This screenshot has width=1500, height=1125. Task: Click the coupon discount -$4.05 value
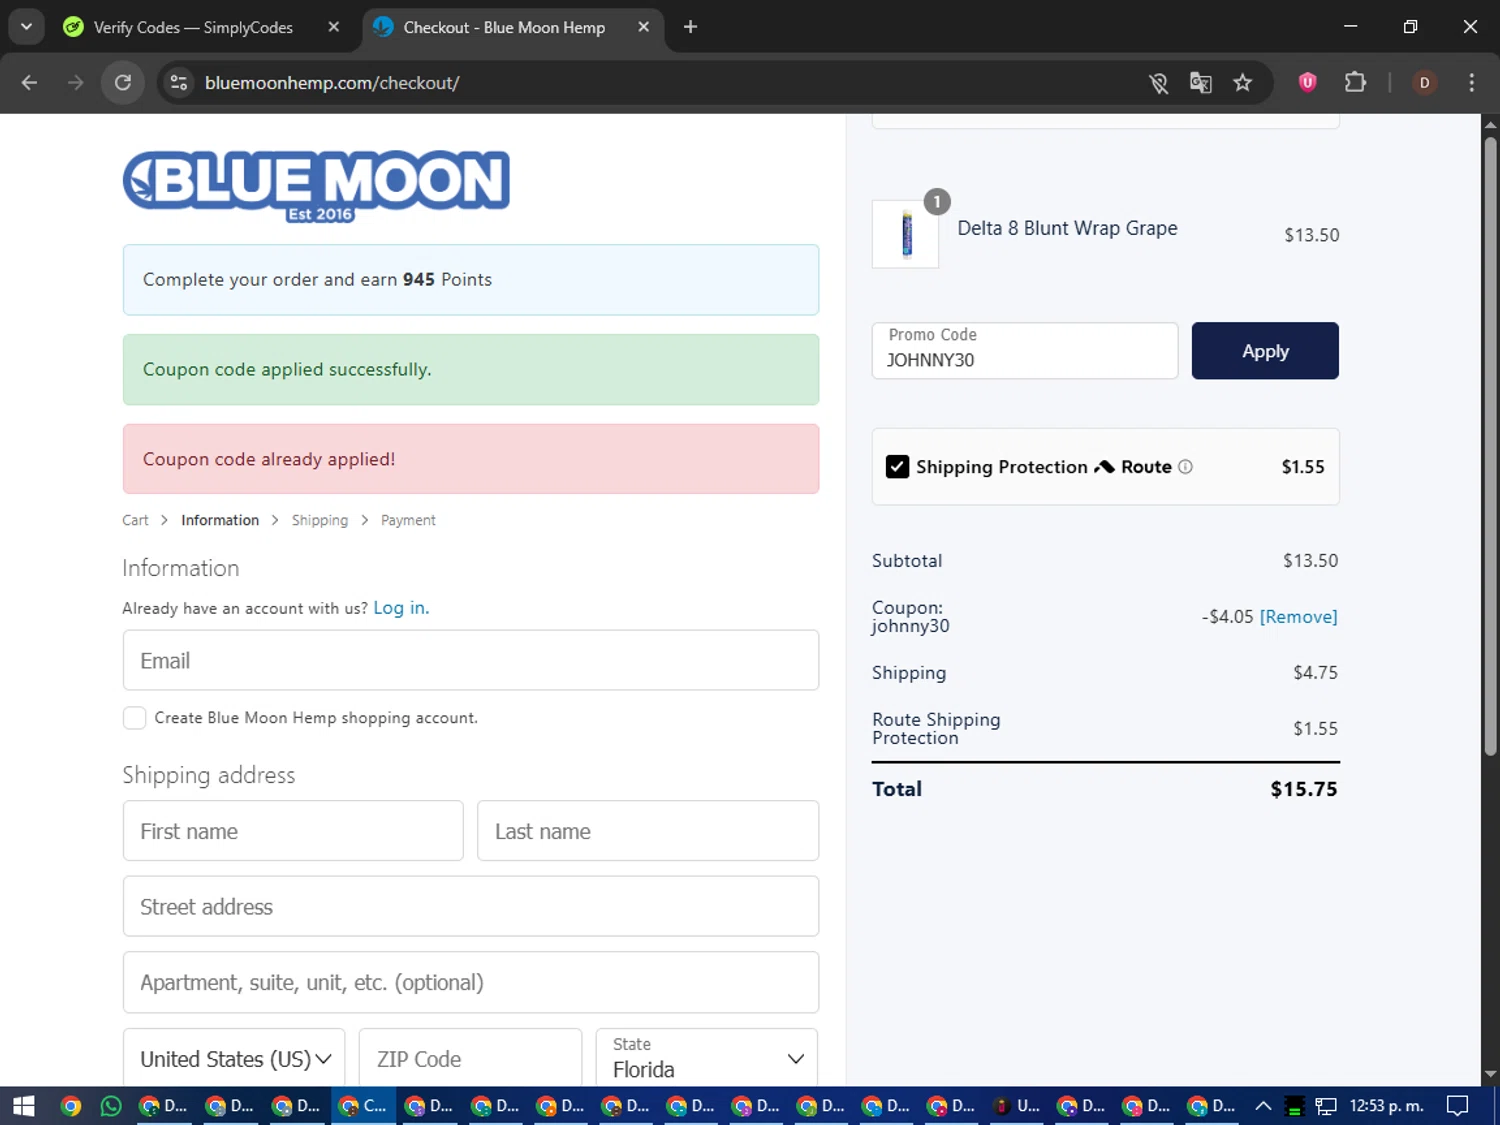click(1227, 617)
